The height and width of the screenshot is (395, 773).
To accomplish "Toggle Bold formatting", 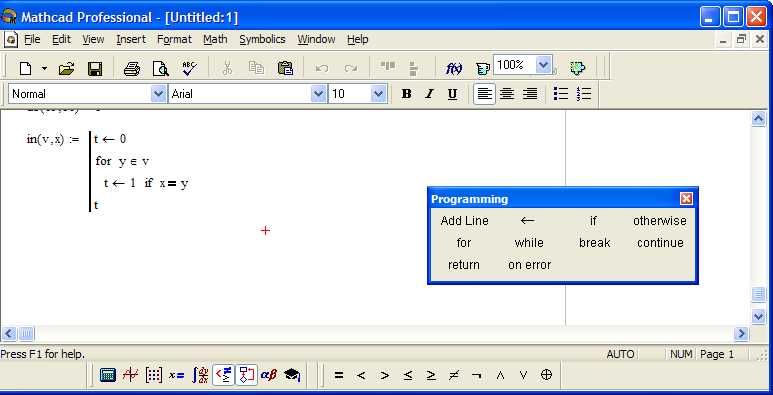I will tap(406, 94).
